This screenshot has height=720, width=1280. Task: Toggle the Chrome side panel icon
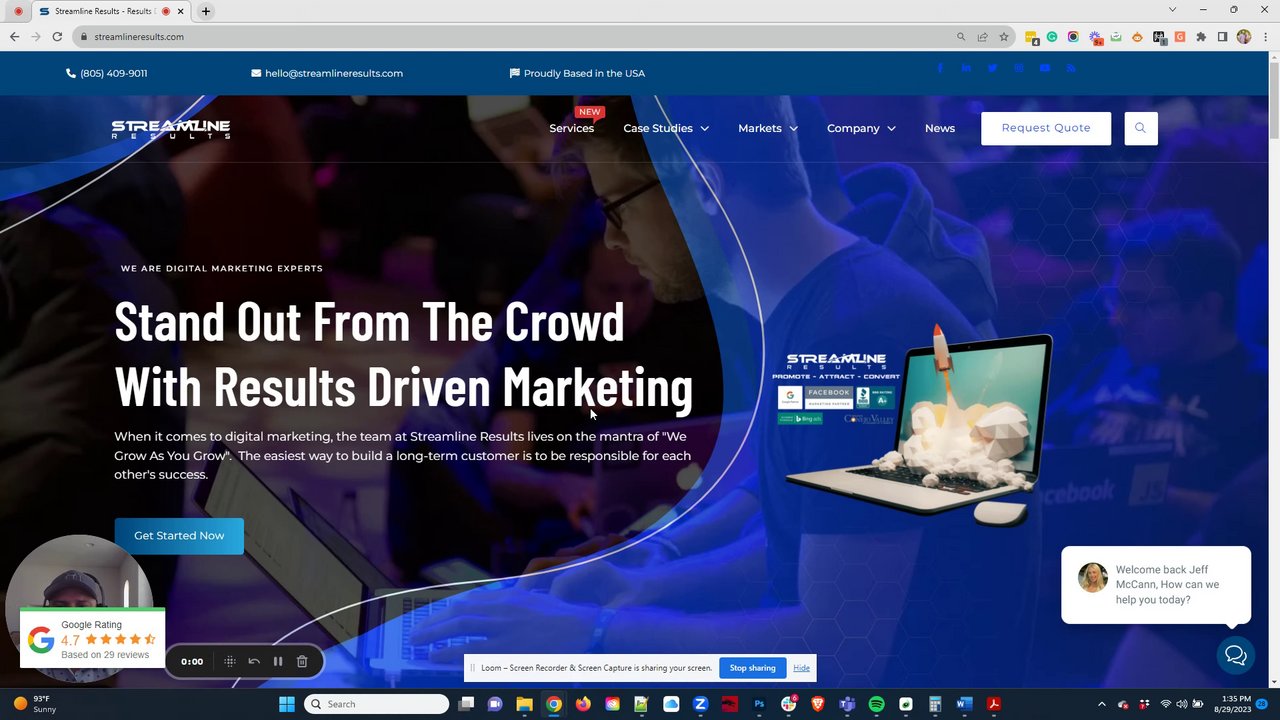1222,37
